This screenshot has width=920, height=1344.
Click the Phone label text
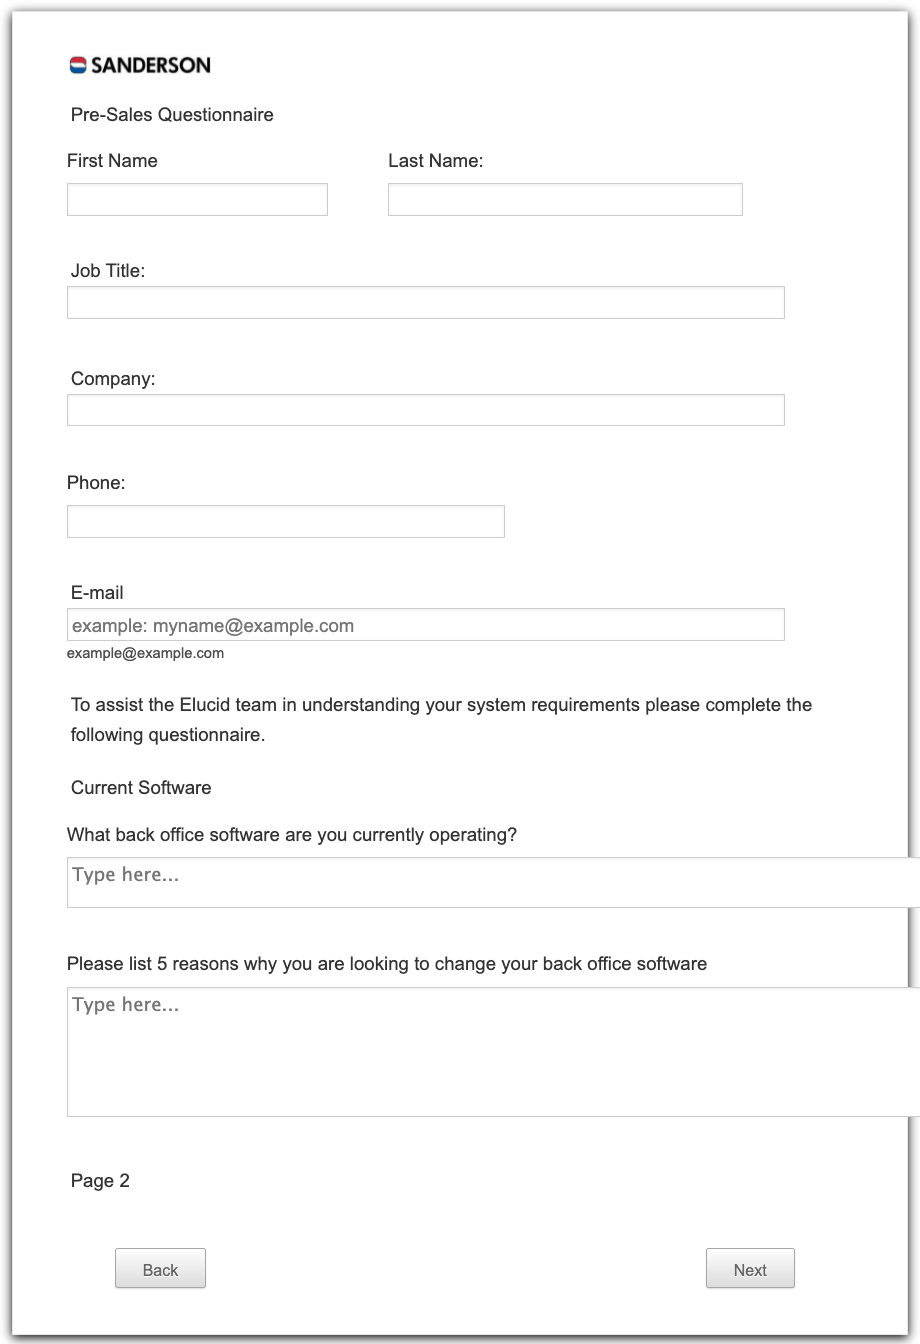pos(96,483)
